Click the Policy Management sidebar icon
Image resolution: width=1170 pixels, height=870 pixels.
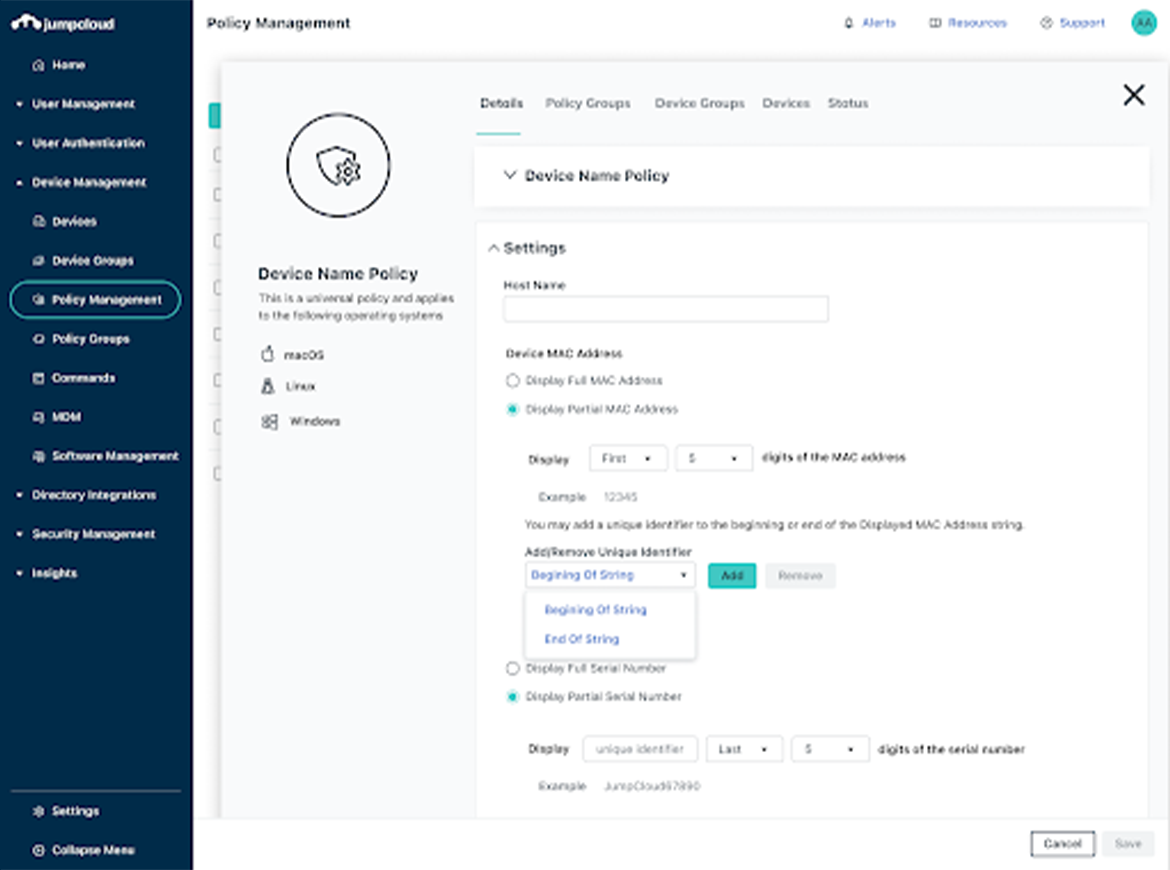pos(39,299)
